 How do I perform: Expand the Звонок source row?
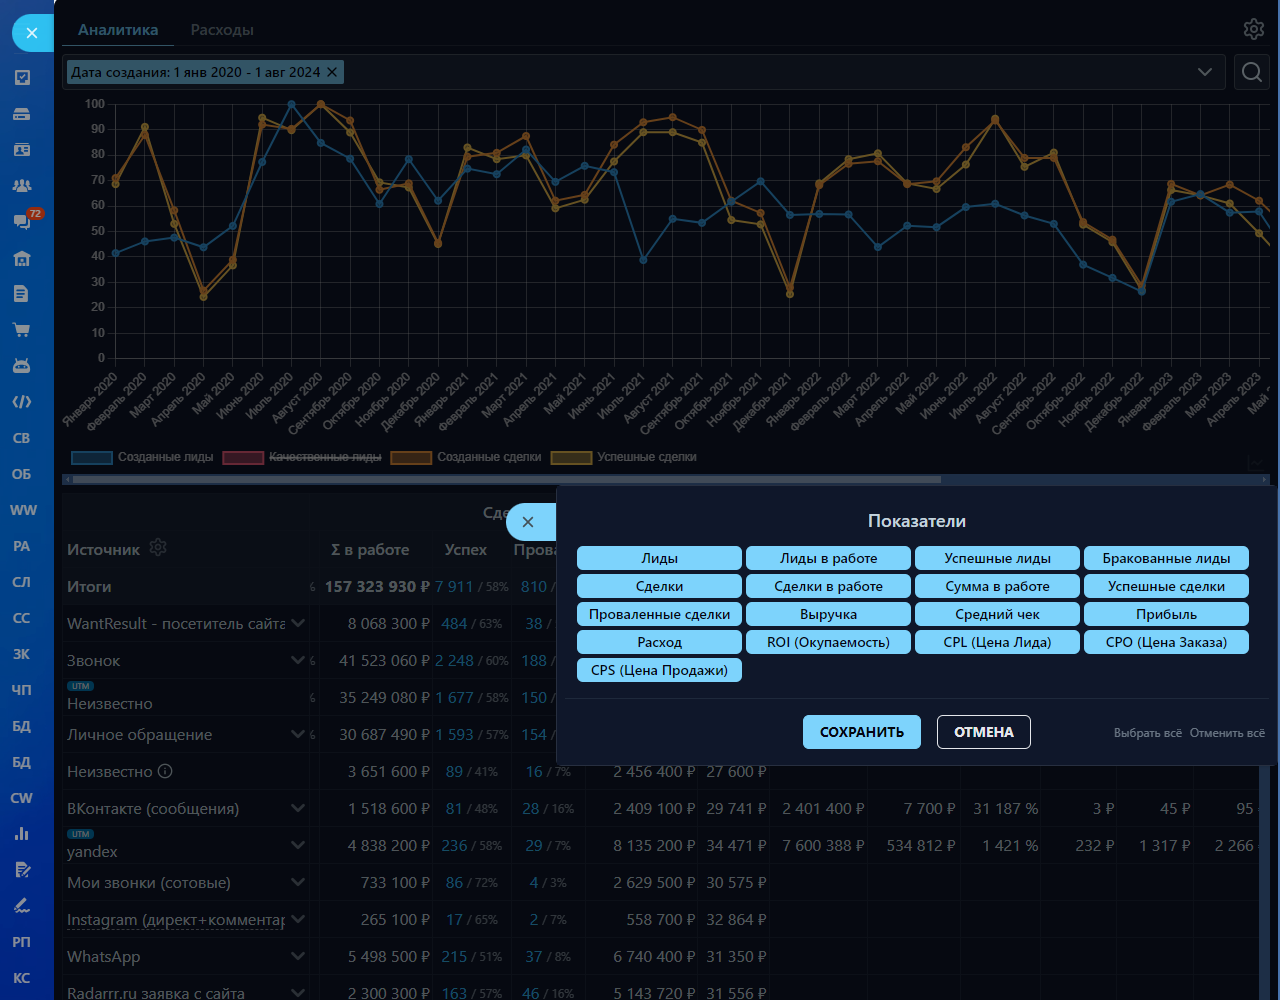(297, 660)
